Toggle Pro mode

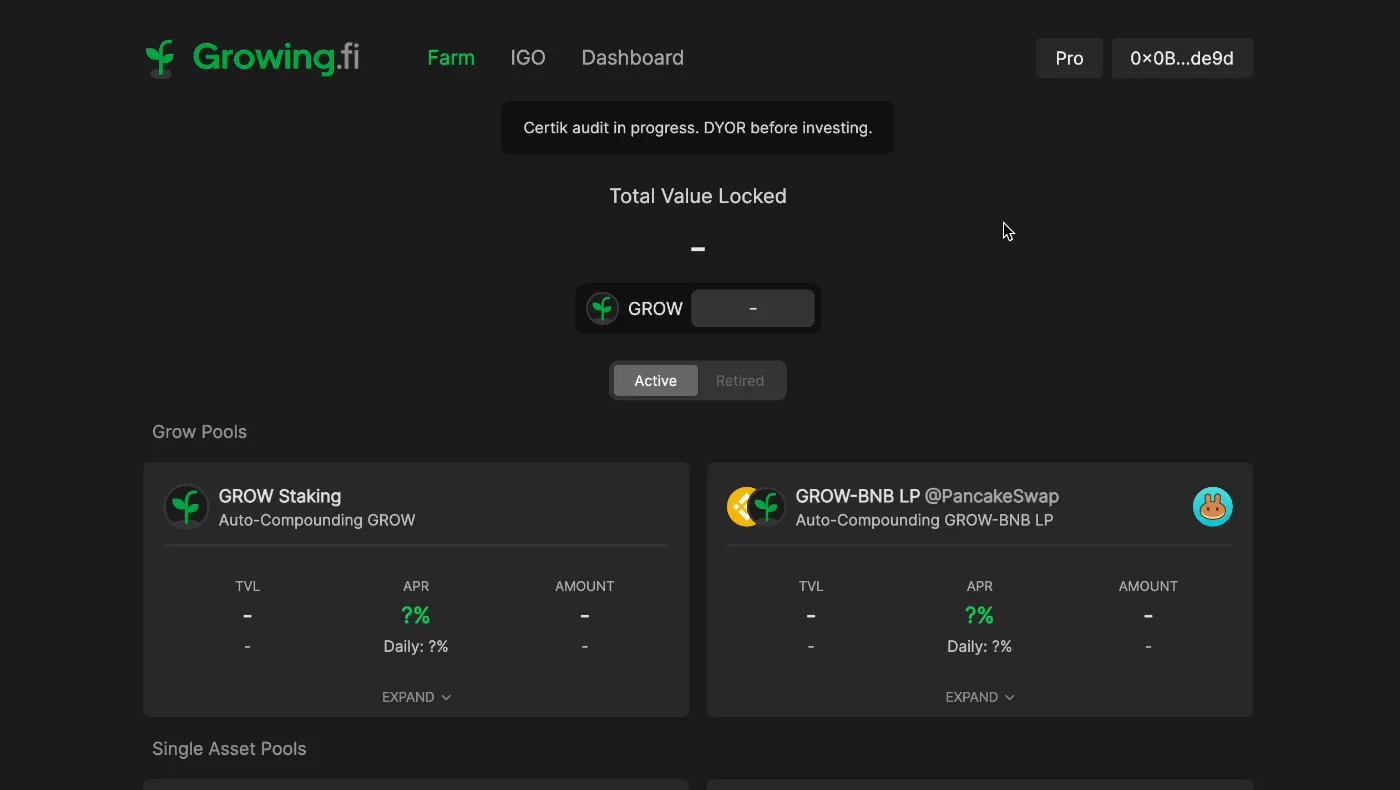(x=1069, y=58)
